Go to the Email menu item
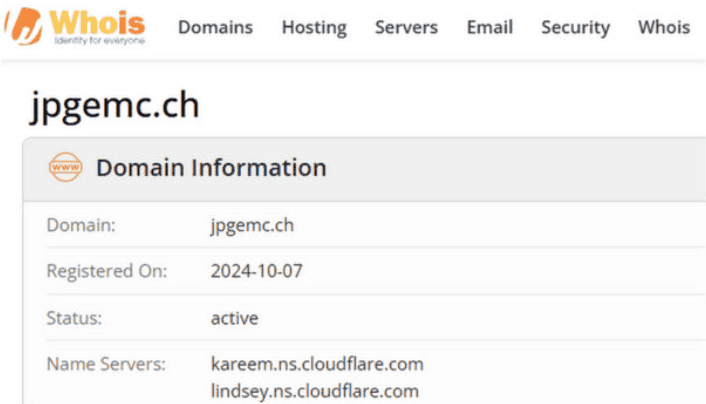 click(489, 27)
